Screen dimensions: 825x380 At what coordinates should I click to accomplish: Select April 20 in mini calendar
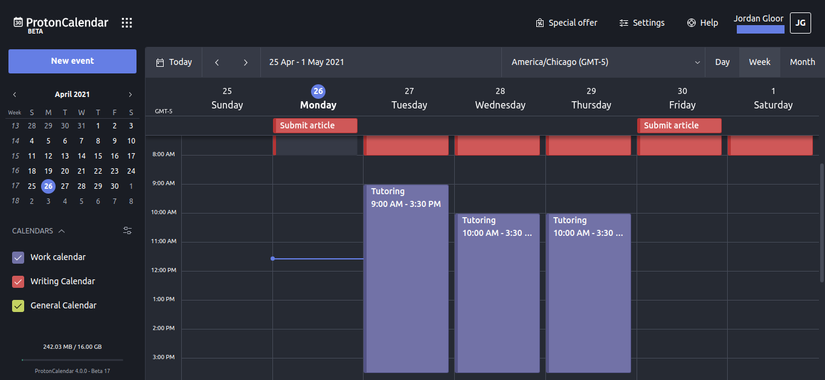click(x=65, y=171)
